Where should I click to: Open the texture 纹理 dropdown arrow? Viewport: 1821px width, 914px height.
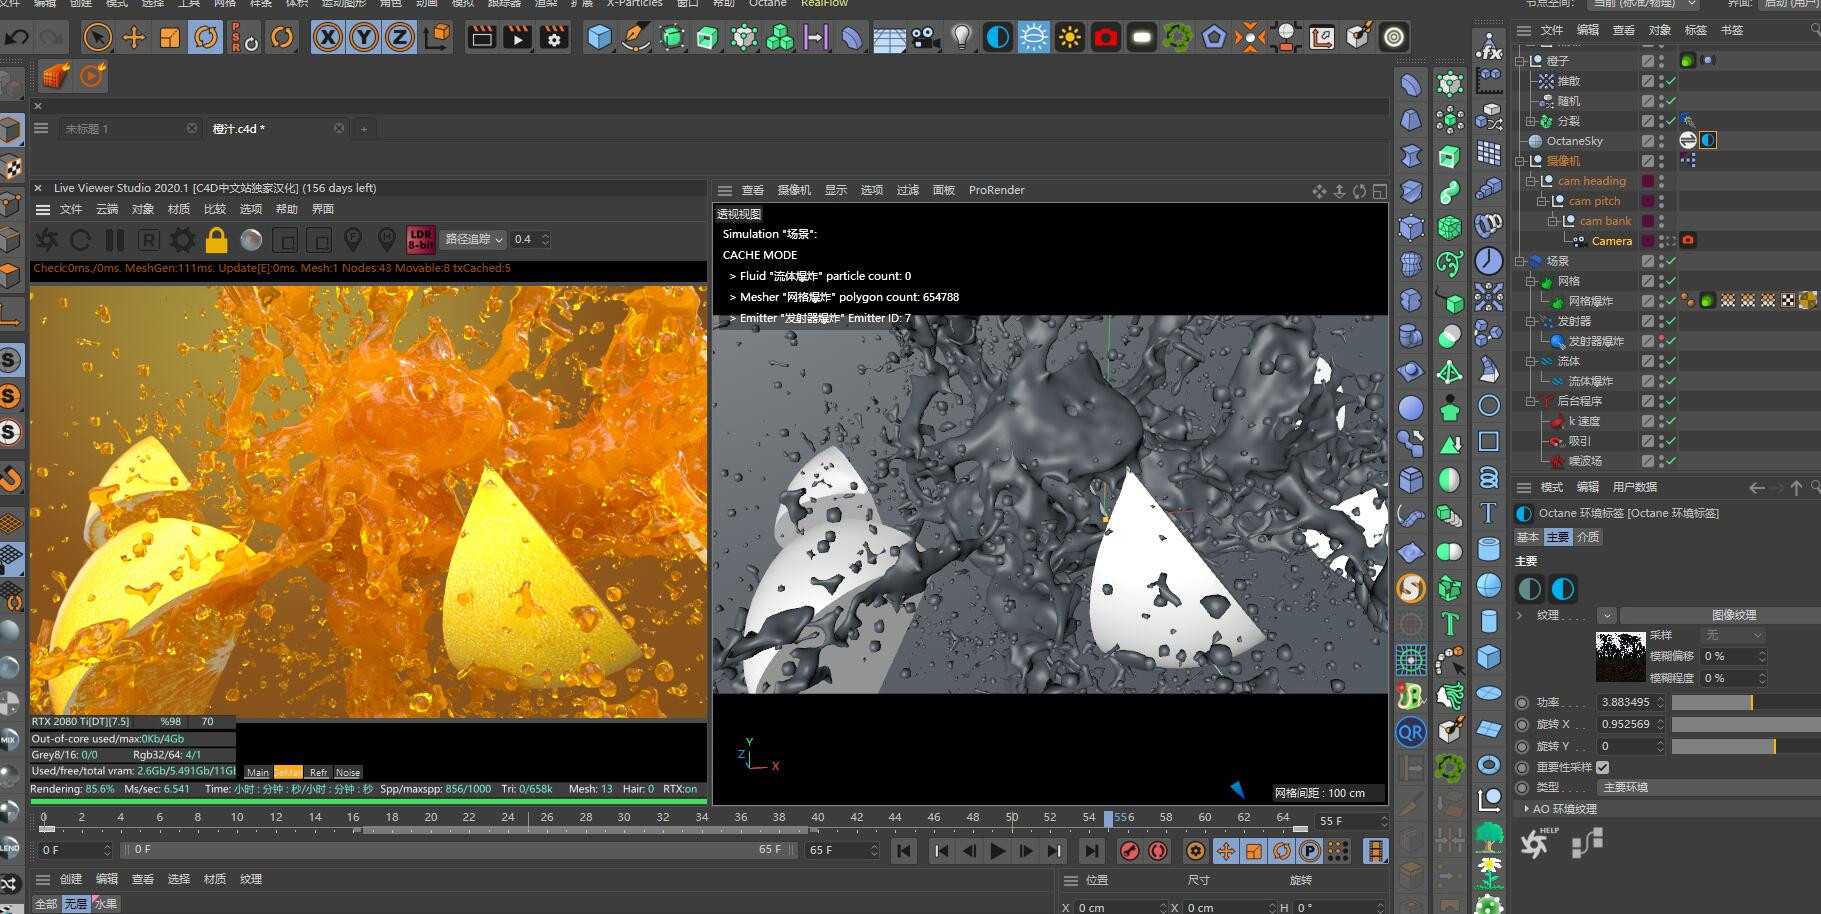(x=1606, y=616)
